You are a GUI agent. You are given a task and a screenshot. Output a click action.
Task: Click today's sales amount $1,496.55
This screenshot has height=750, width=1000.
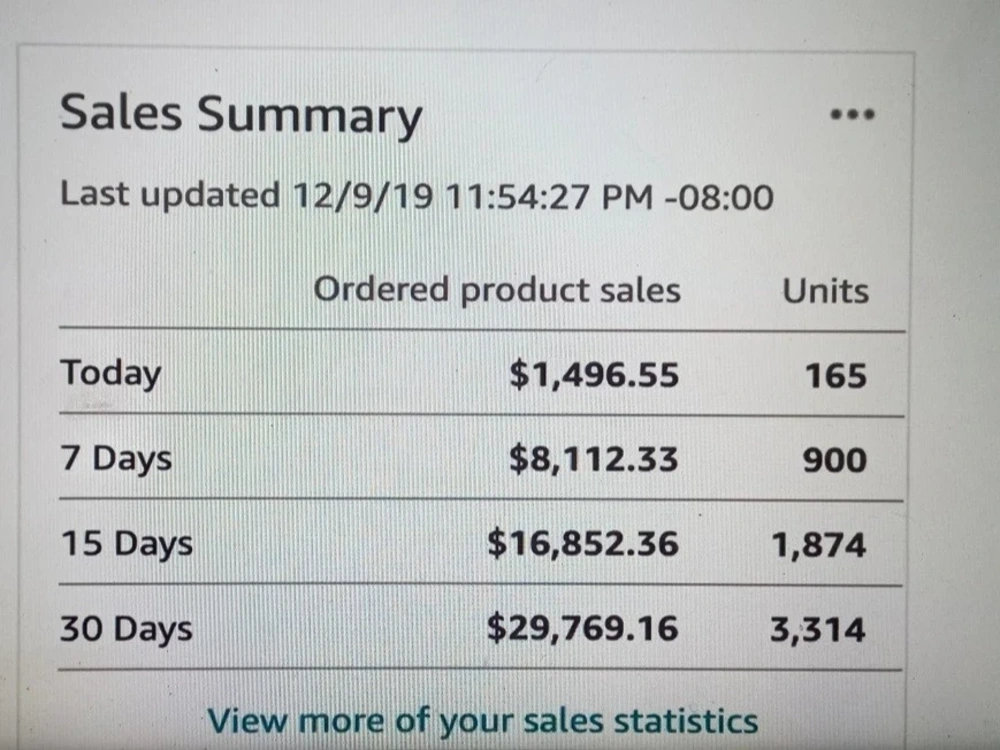pyautogui.click(x=594, y=375)
